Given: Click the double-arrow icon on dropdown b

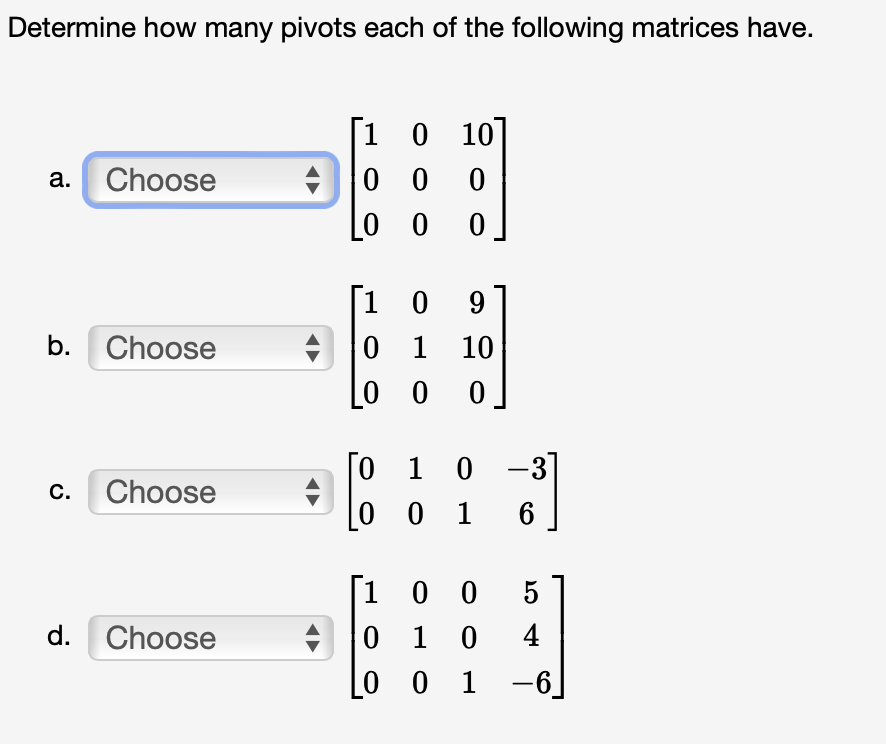Looking at the screenshot, I should click(x=313, y=348).
